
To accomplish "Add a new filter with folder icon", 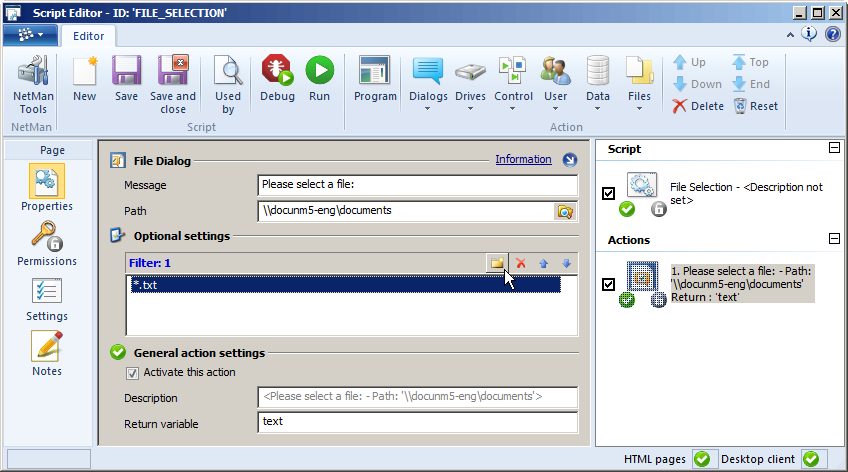I will point(496,263).
